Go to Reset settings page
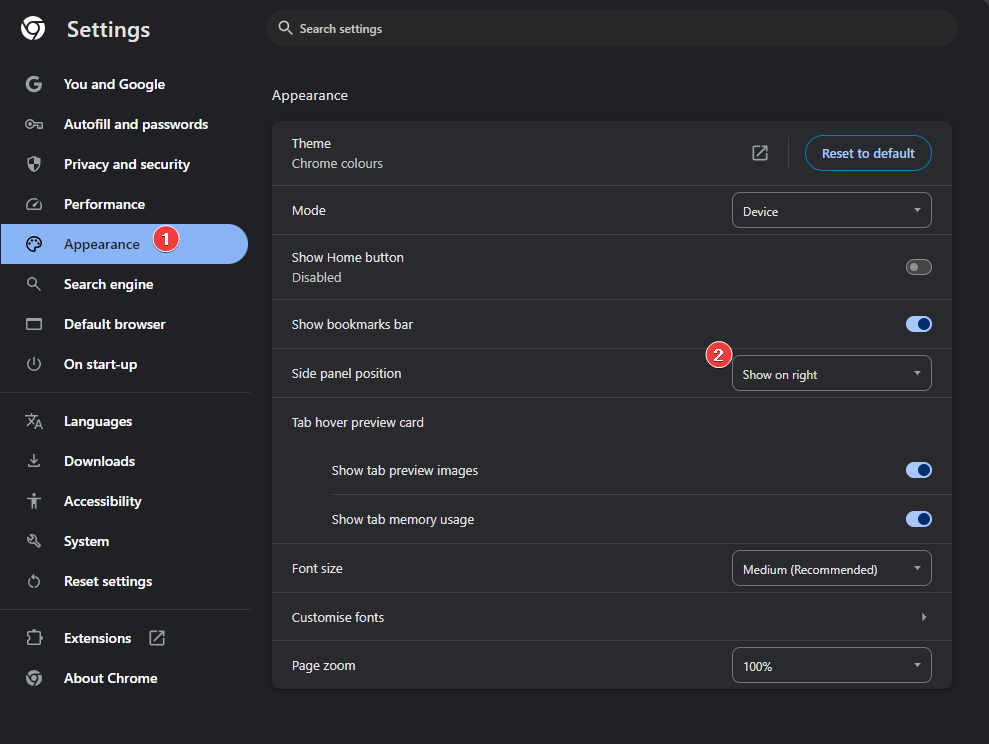Screen dimensions: 989x744 tap(108, 581)
